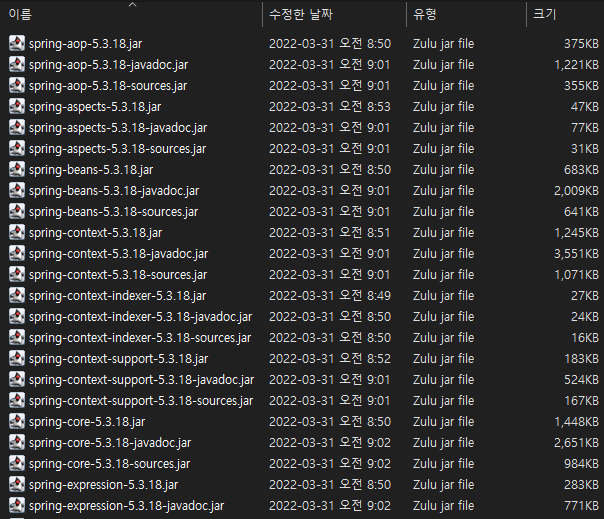The image size is (604, 519).
Task: Select file name spring-context-5.3.18.jar
Action: pos(96,233)
